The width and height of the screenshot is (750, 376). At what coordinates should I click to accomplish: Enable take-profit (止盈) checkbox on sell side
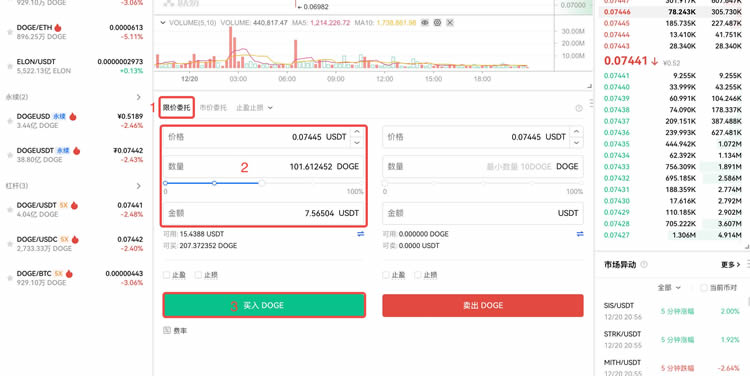(x=386, y=275)
